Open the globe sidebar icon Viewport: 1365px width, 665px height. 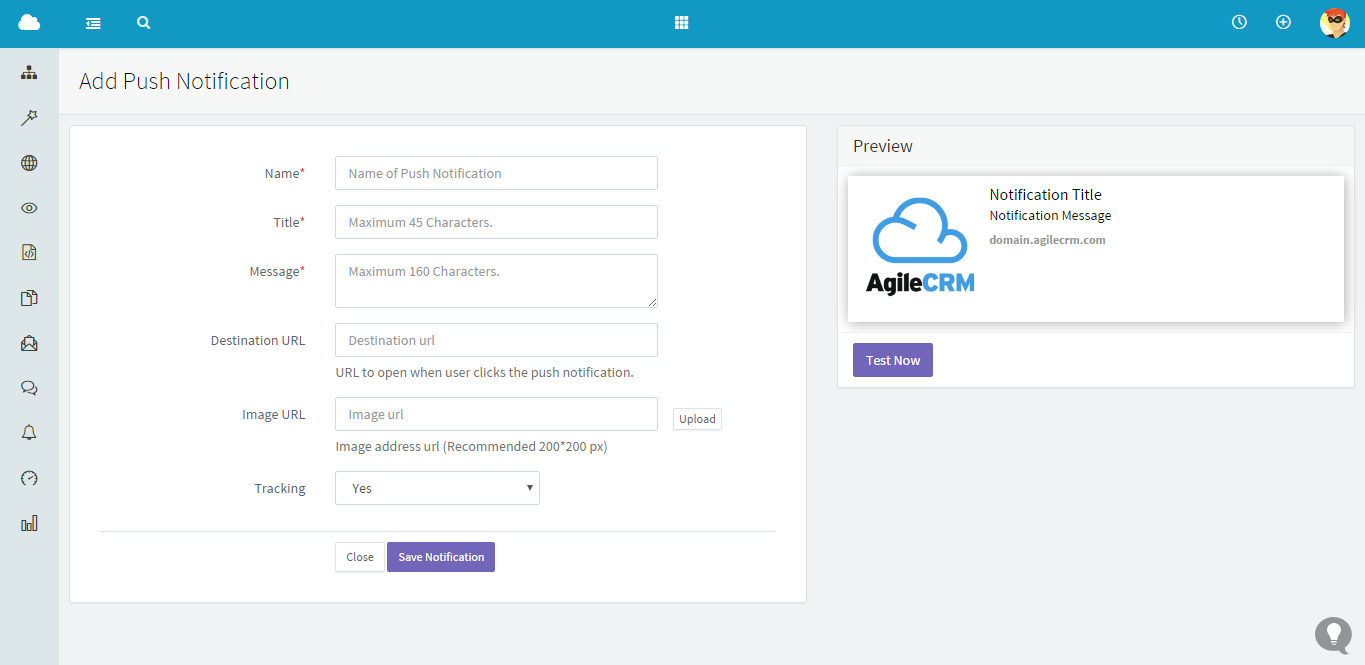coord(29,163)
